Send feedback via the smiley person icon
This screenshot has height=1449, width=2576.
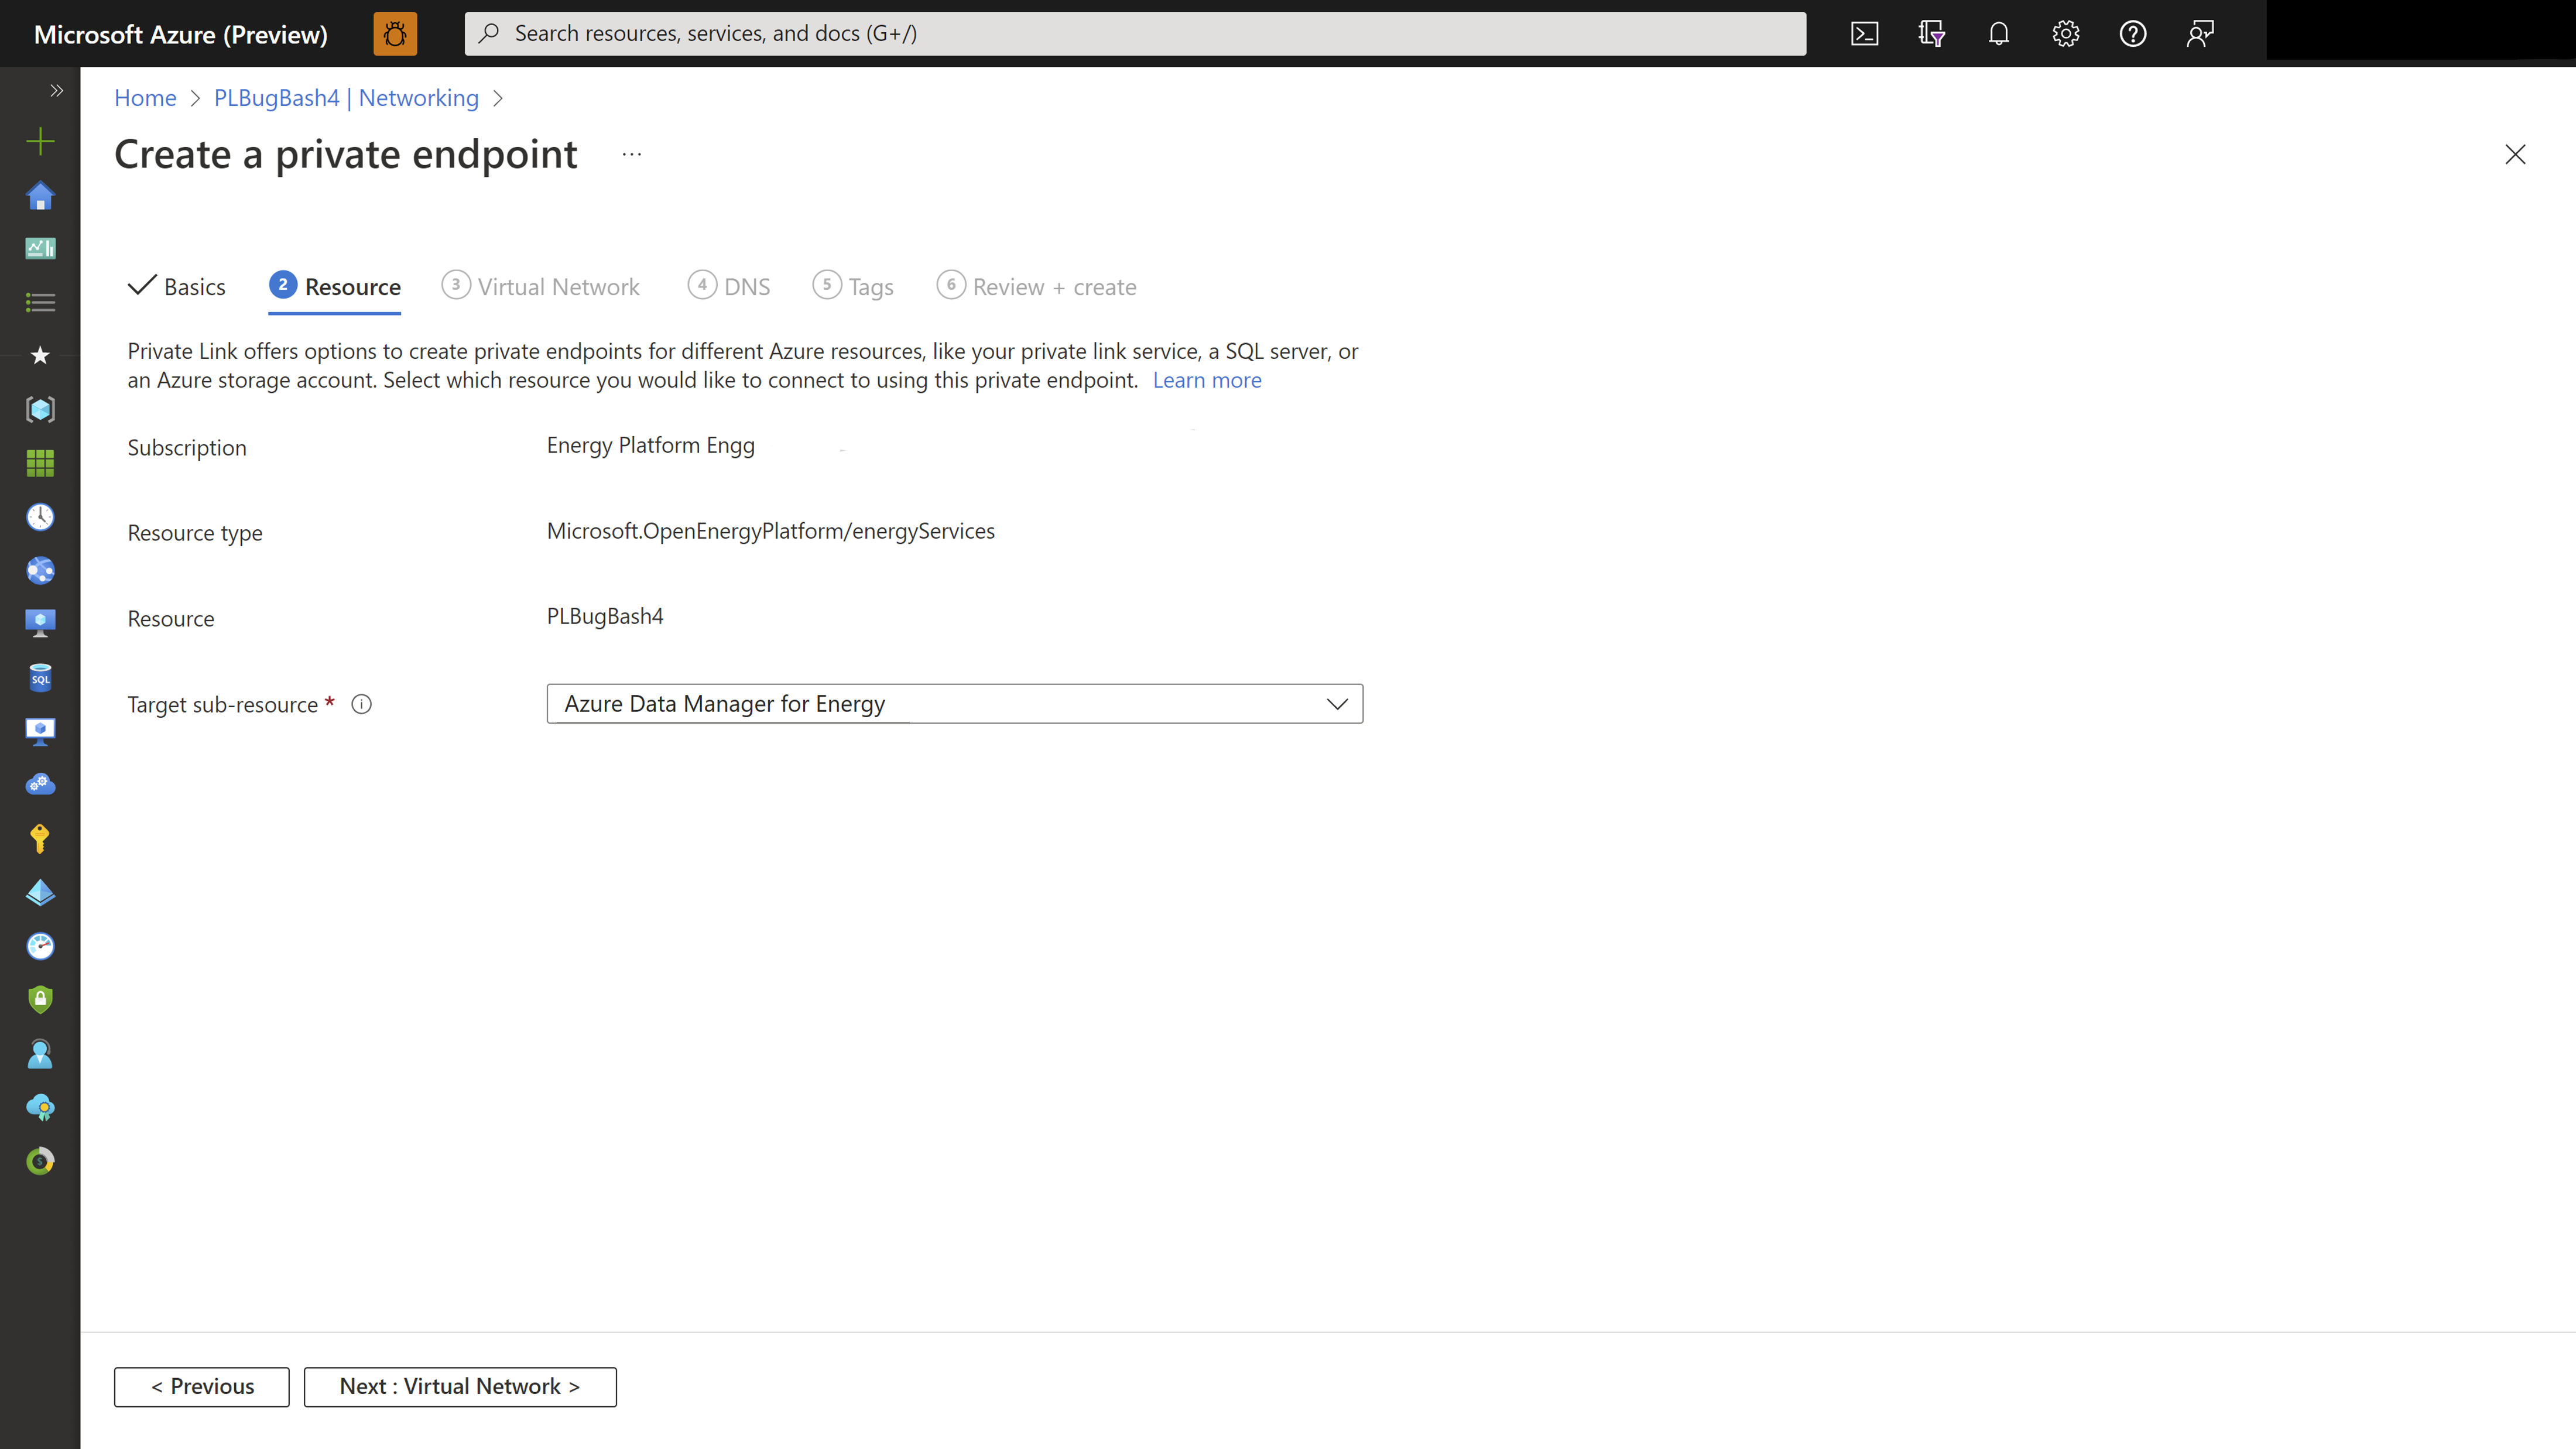[2200, 33]
